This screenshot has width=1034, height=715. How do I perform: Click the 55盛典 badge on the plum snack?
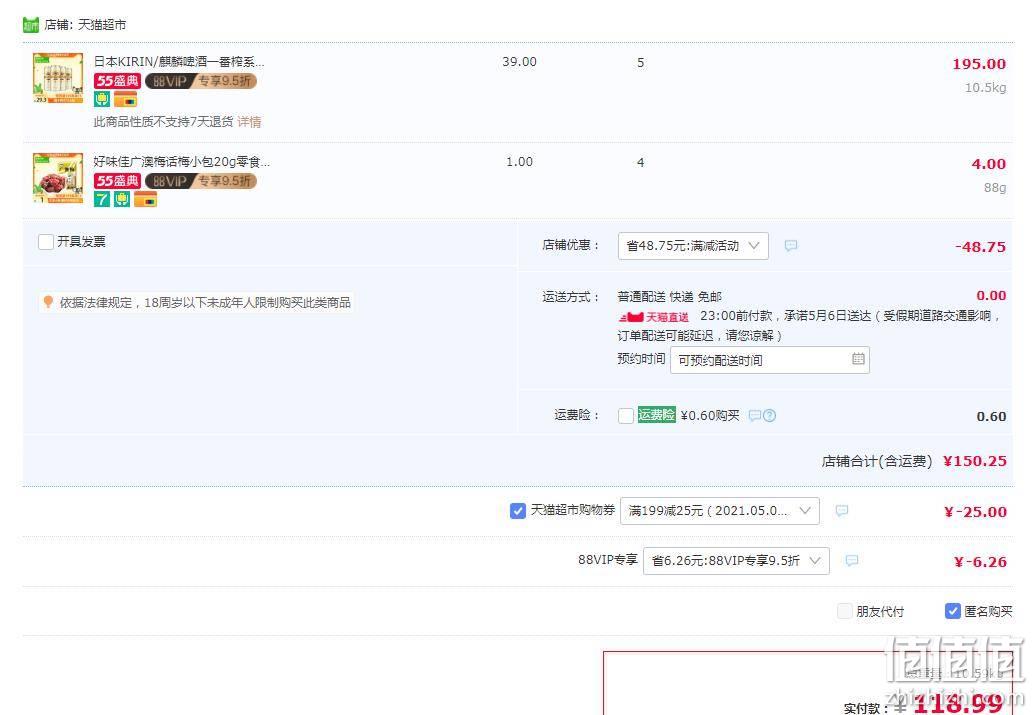coord(117,181)
